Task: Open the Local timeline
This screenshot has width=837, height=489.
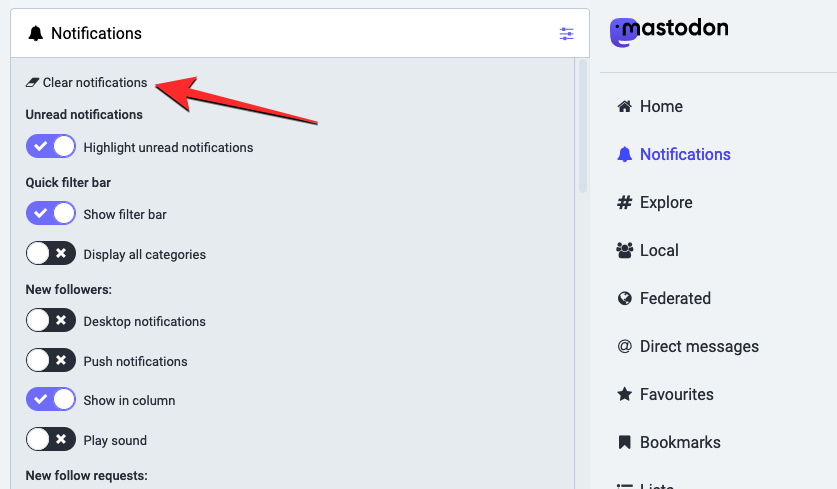Action: pyautogui.click(x=648, y=250)
